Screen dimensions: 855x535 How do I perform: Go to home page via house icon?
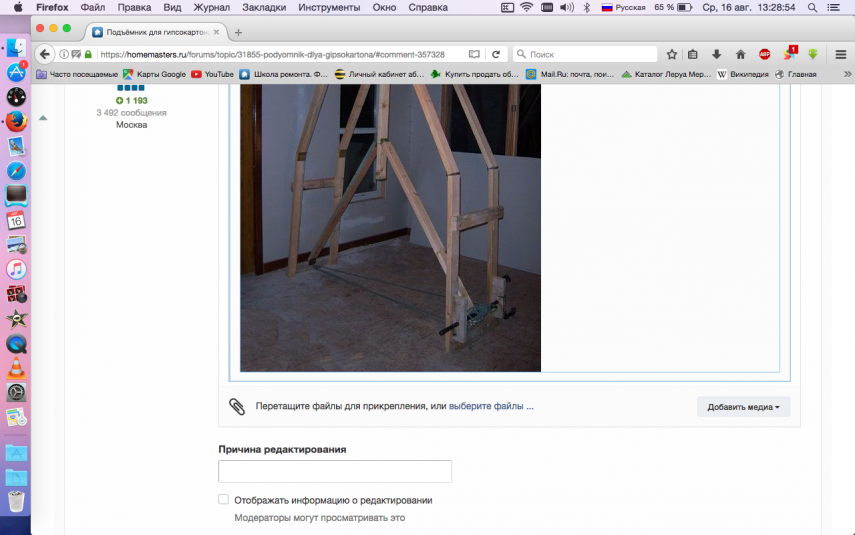coord(740,54)
